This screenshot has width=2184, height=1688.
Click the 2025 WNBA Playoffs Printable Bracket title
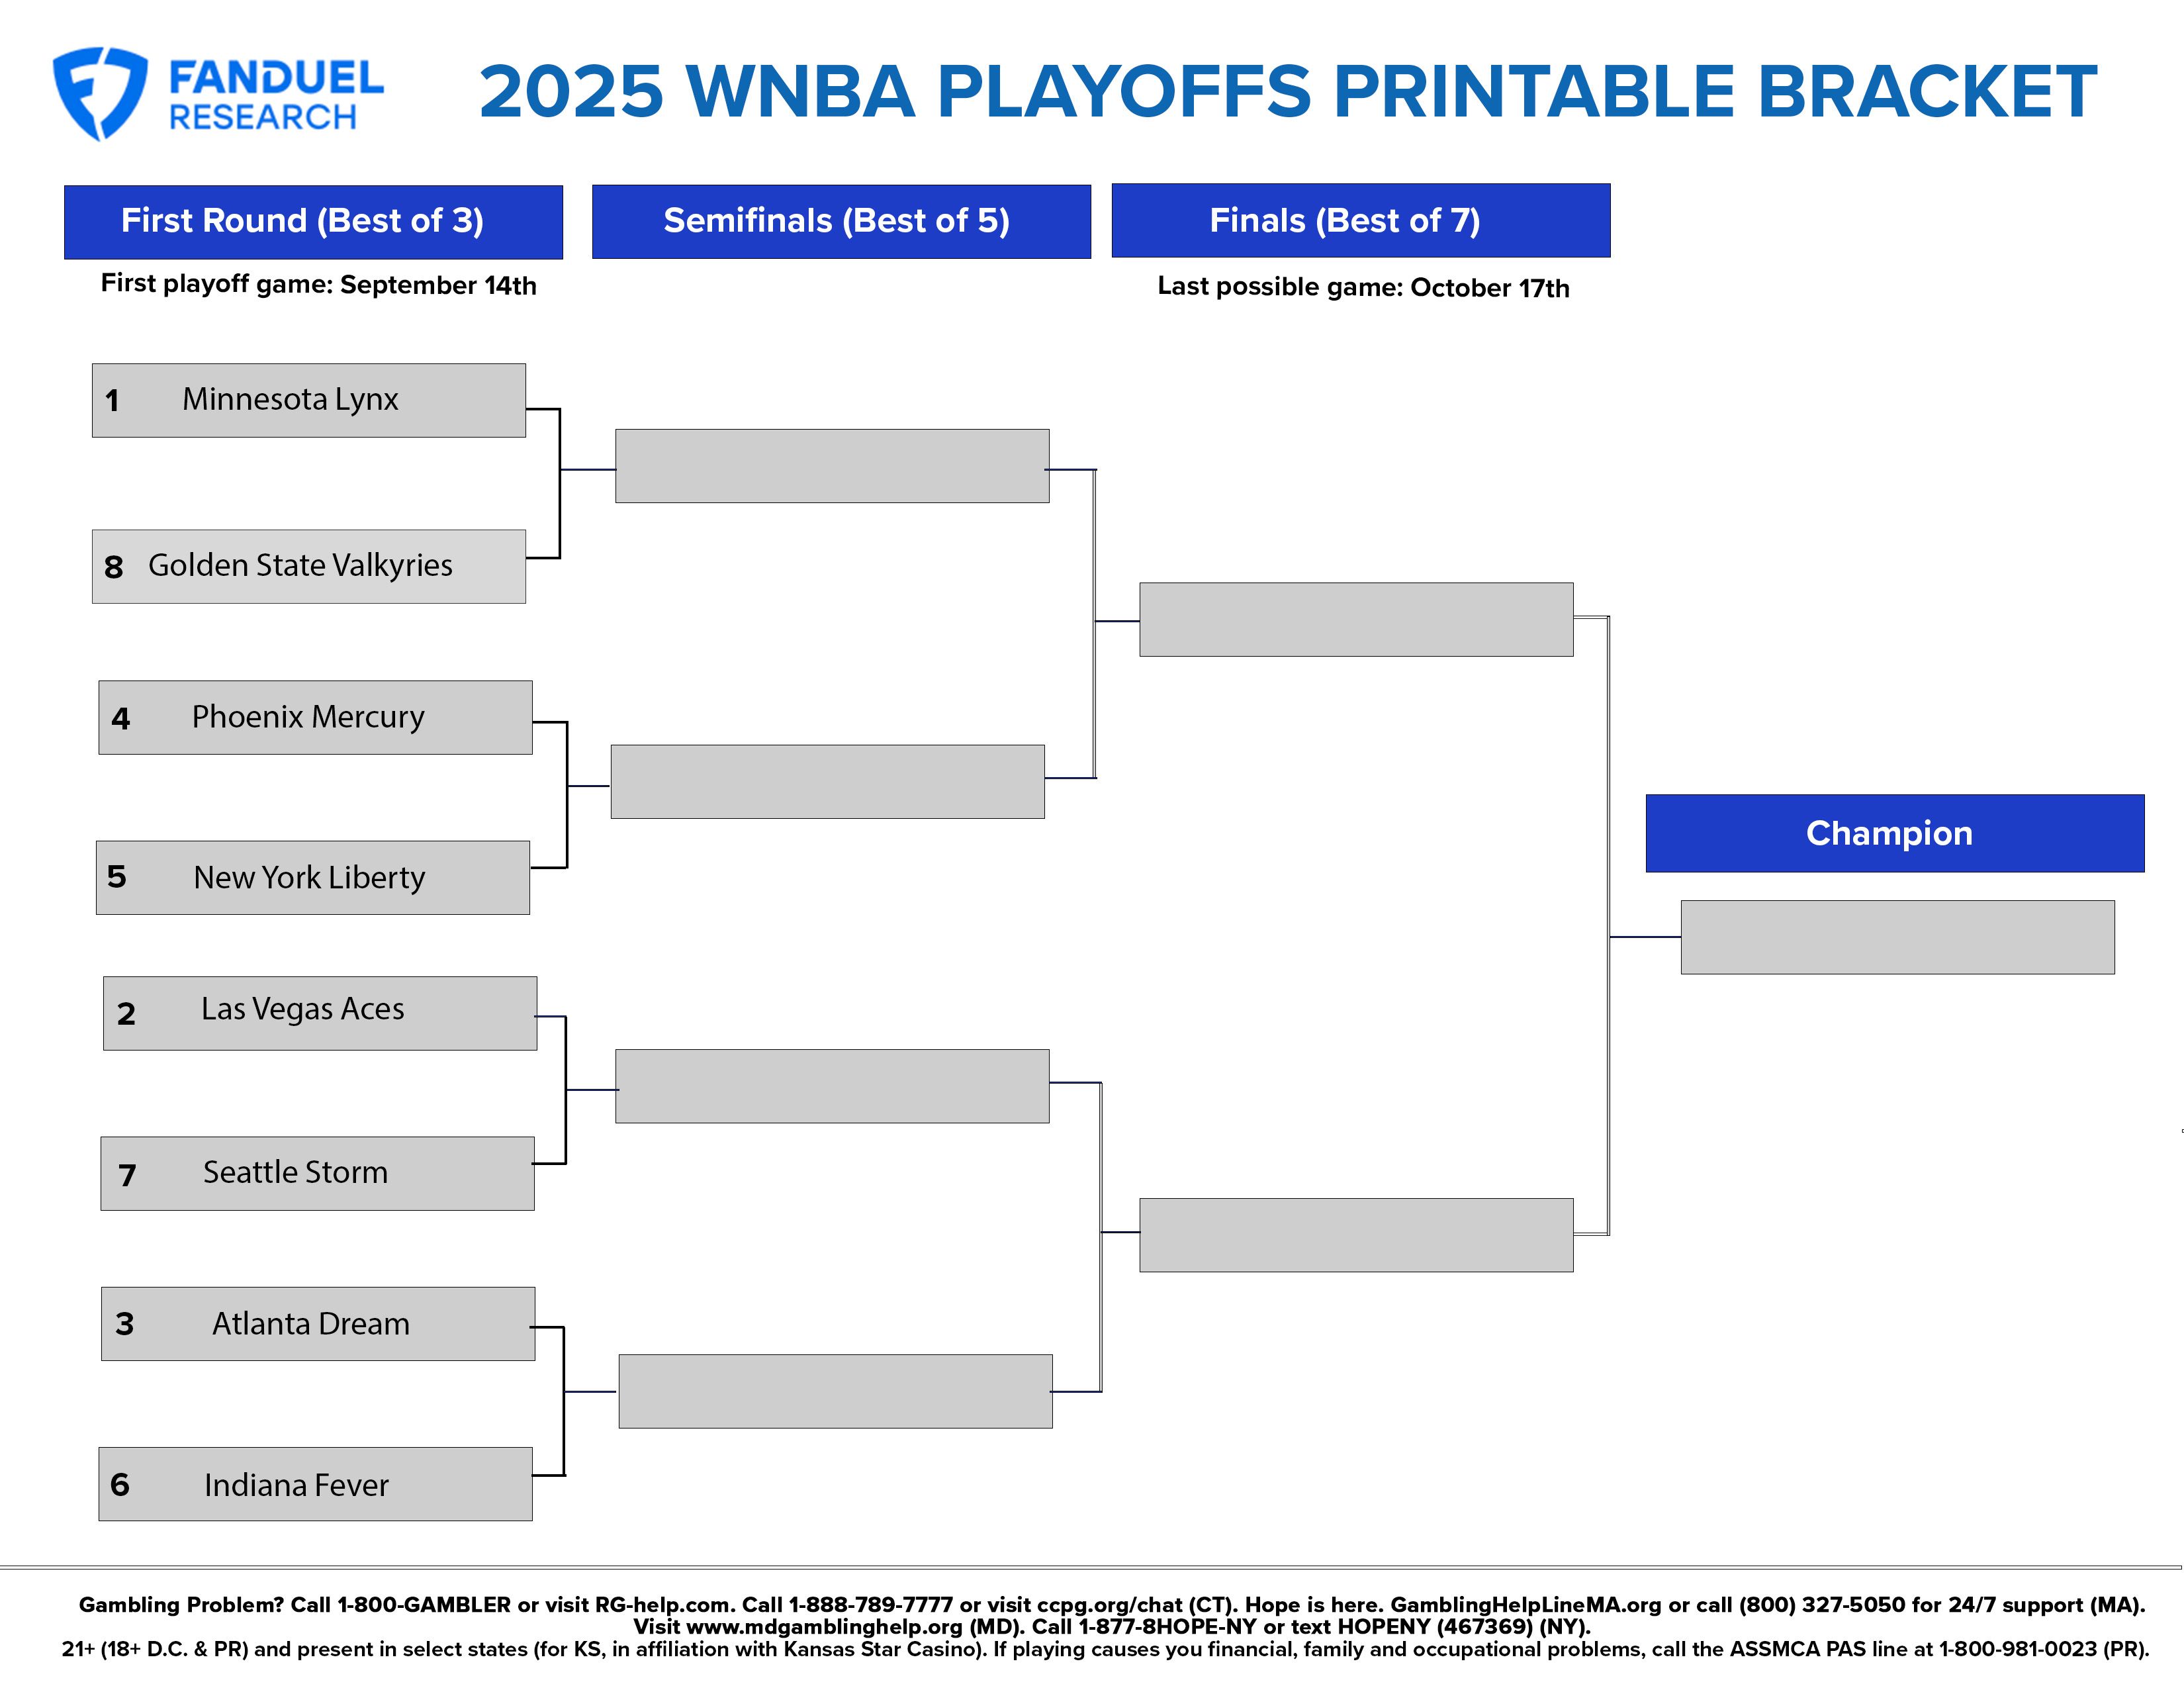[1288, 92]
